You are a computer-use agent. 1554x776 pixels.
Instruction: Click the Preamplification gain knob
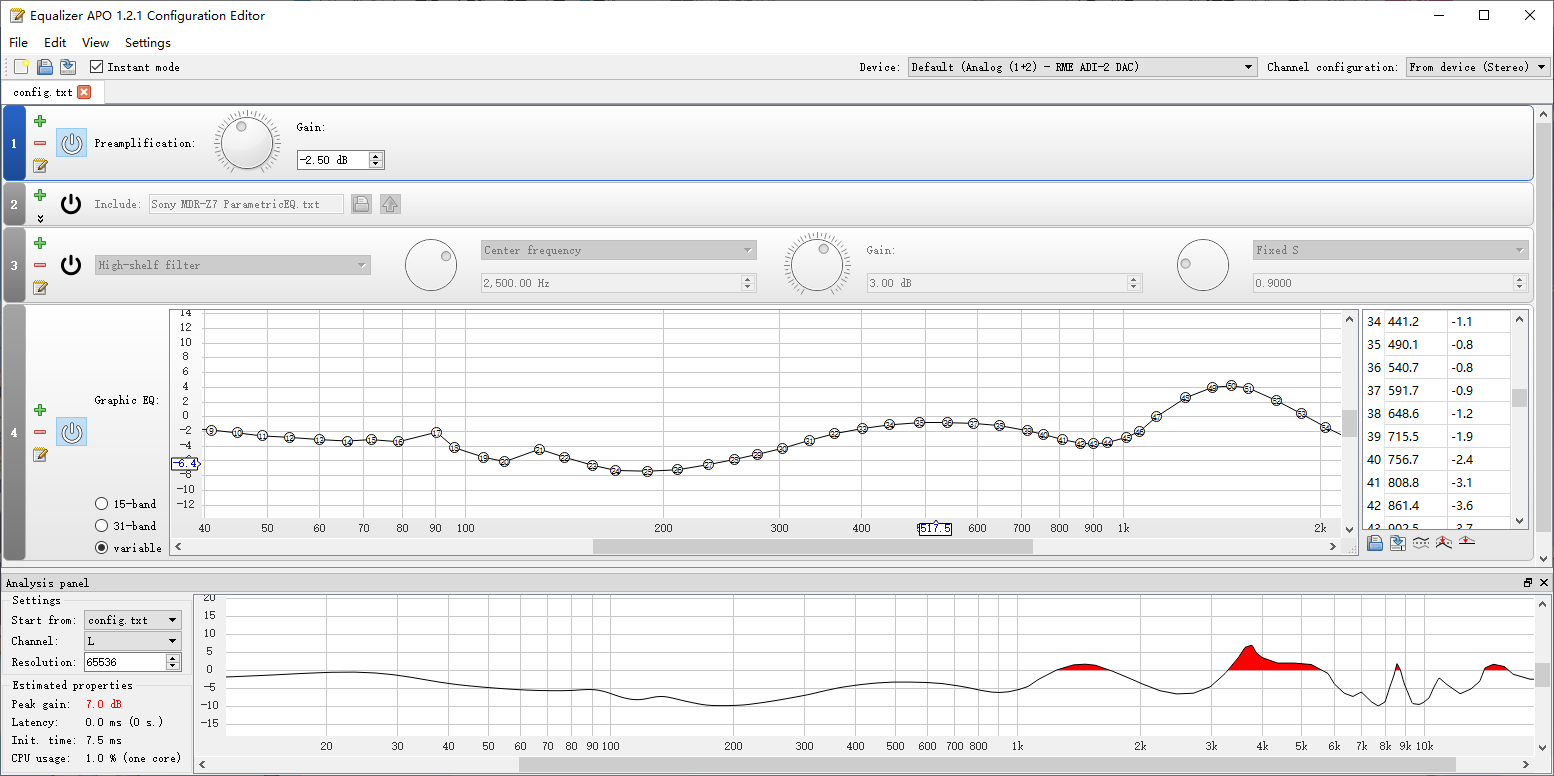247,143
